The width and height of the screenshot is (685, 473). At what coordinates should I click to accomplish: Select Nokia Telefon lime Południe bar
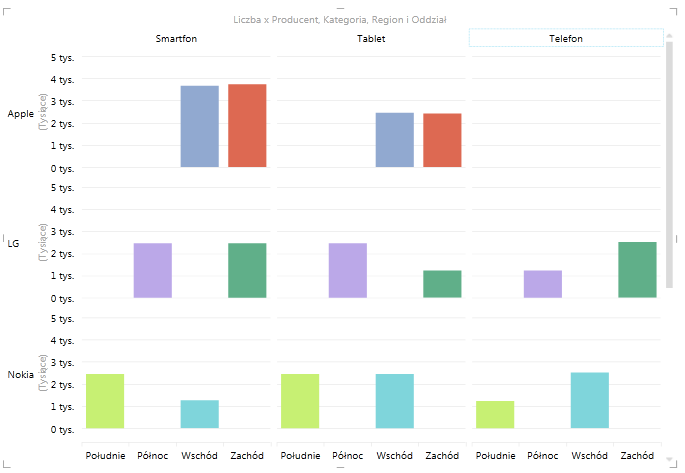click(495, 414)
